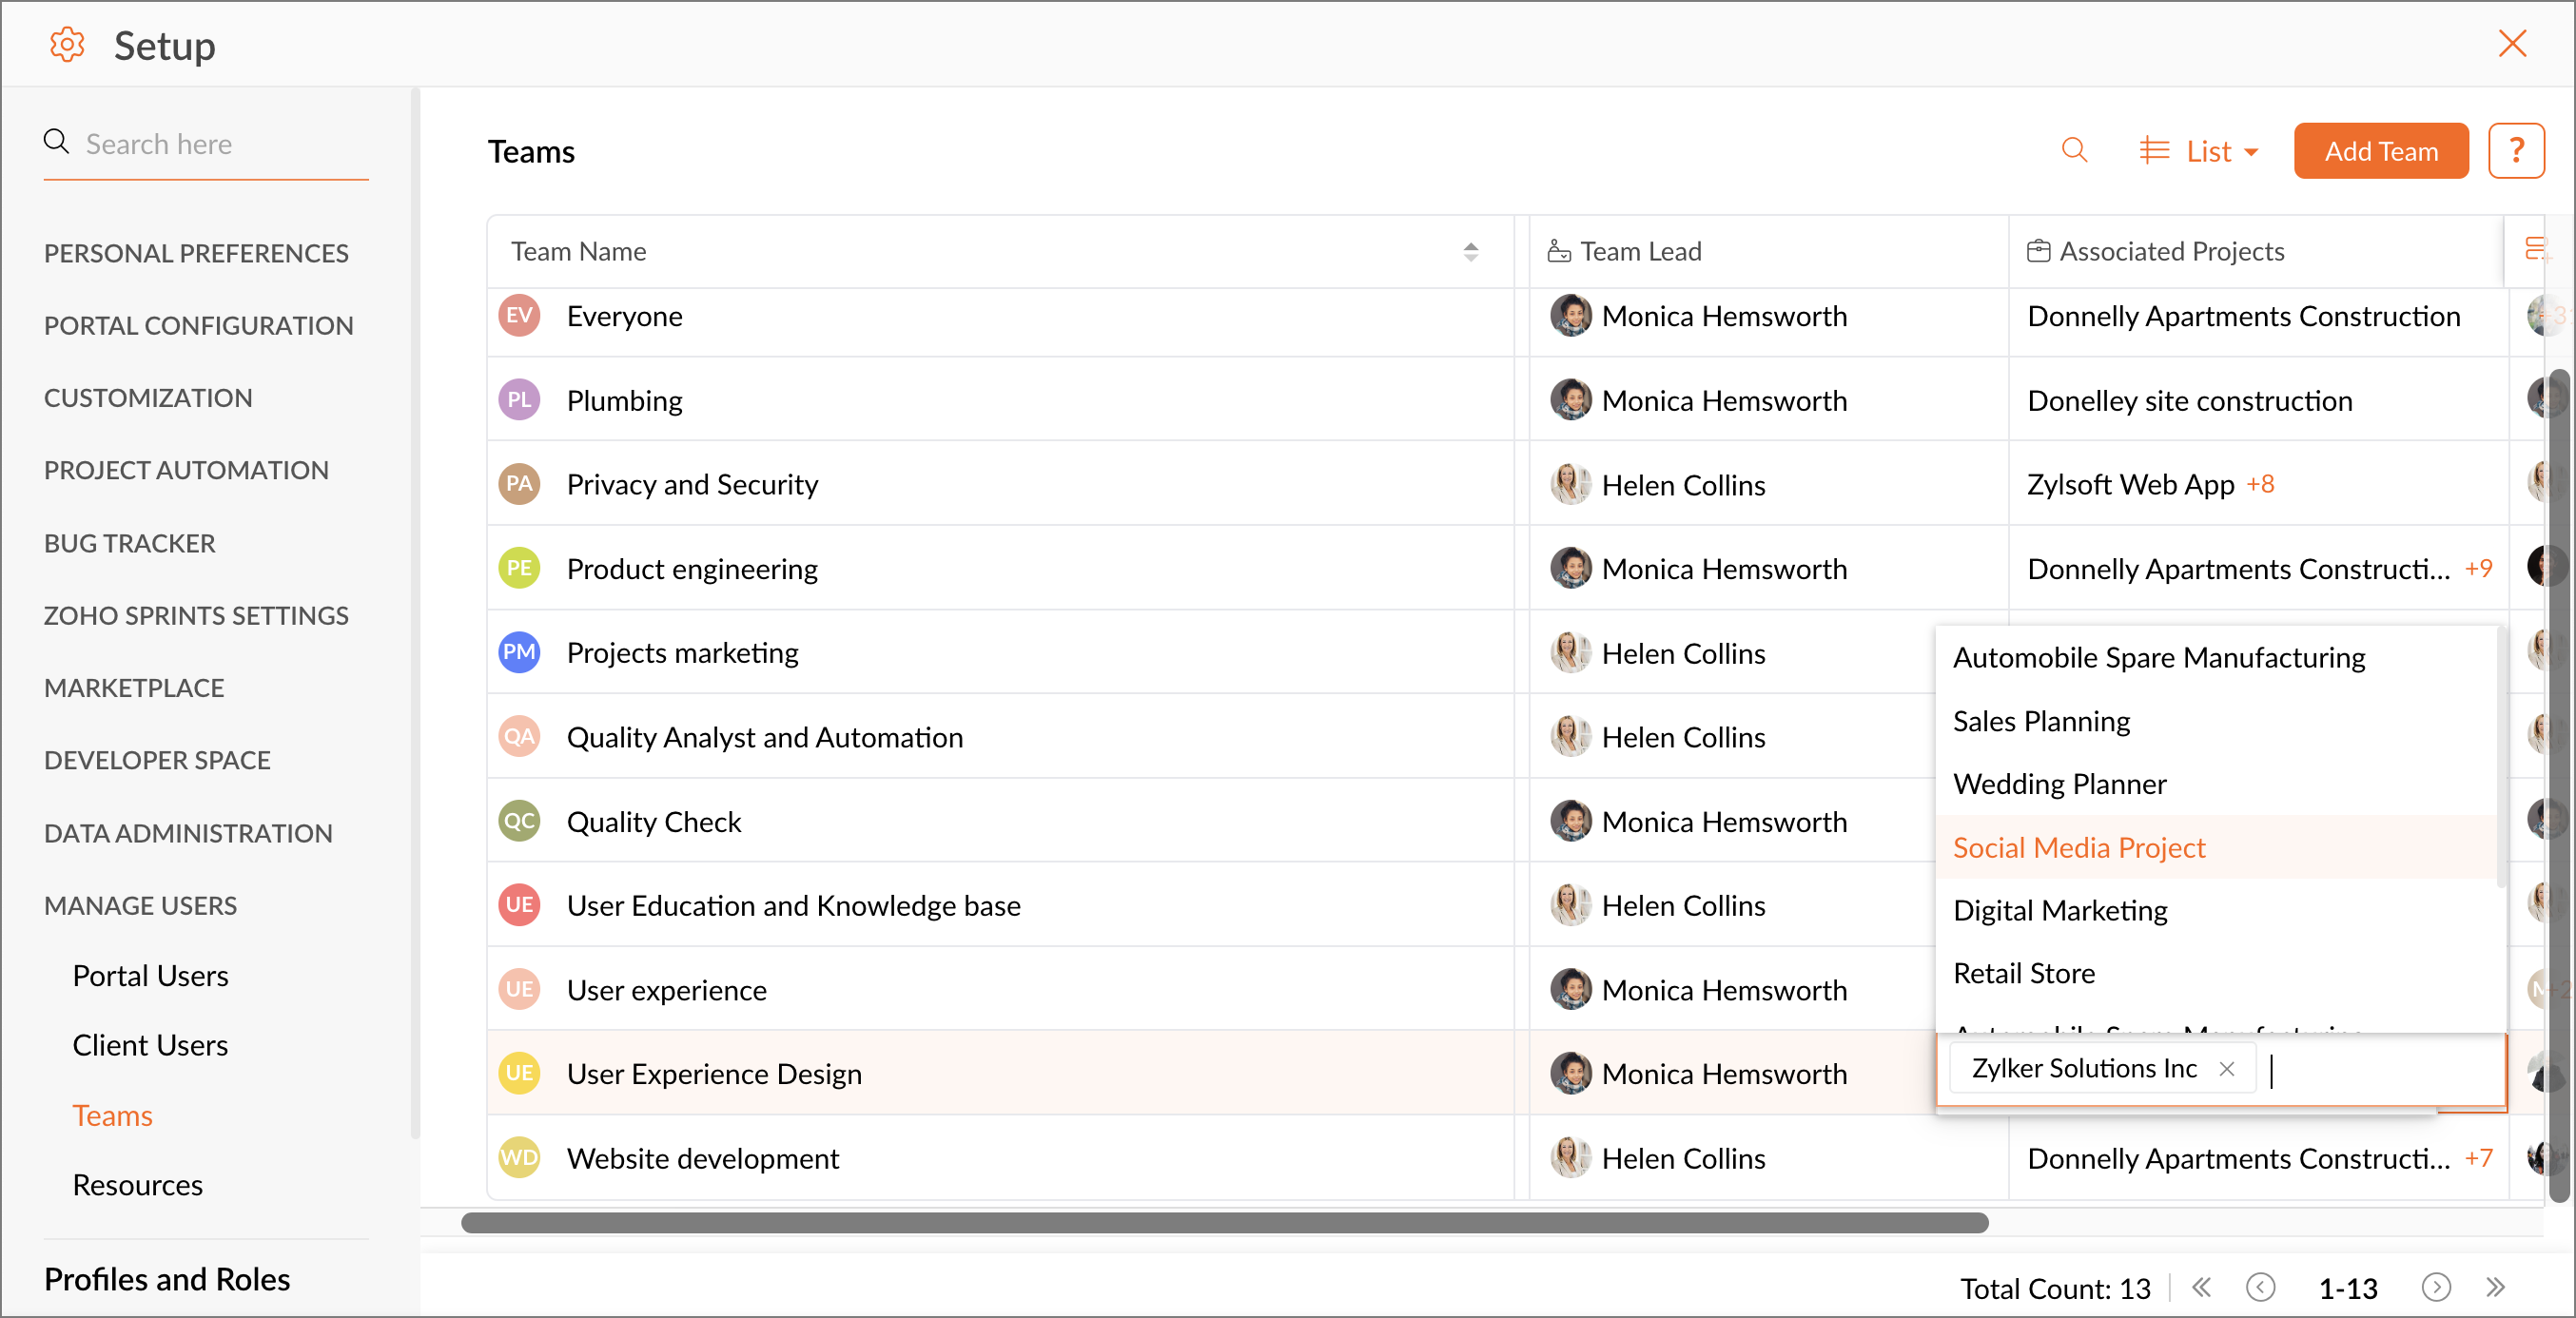Open Resources under Manage Users
Screen dimensions: 2576x1318
pyautogui.click(x=137, y=1185)
